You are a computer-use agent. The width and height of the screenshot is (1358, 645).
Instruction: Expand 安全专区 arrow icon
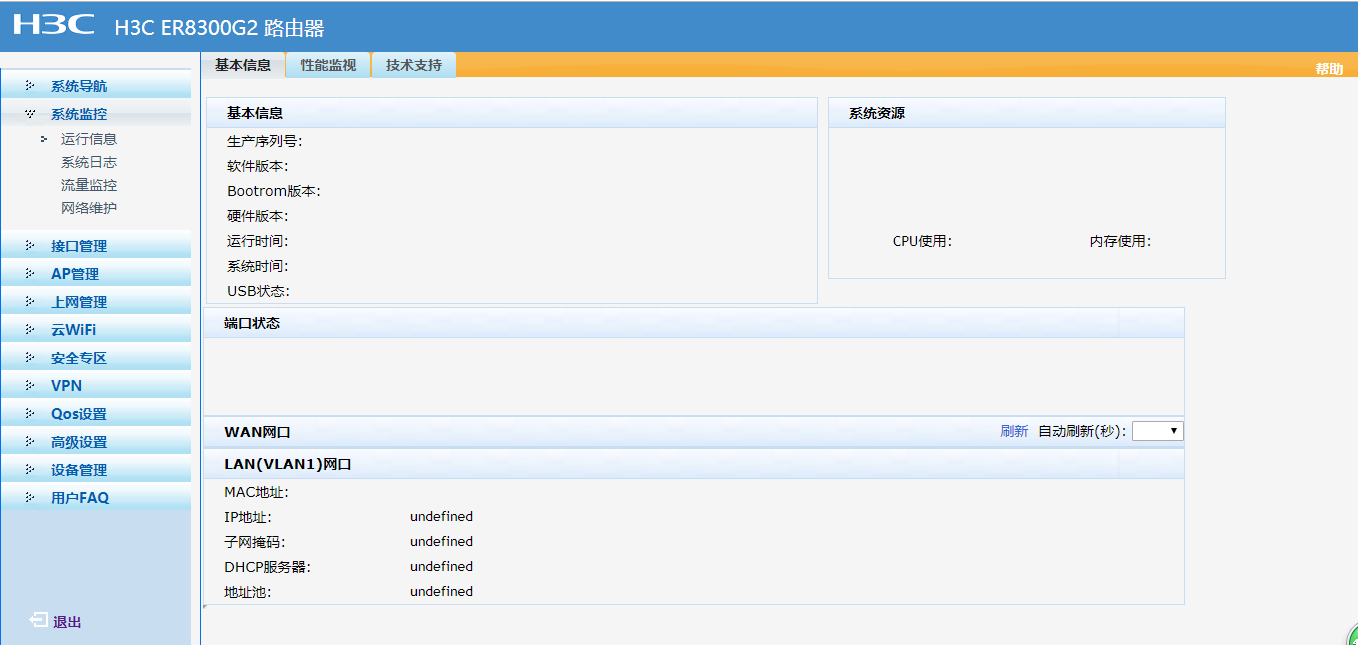pos(30,357)
